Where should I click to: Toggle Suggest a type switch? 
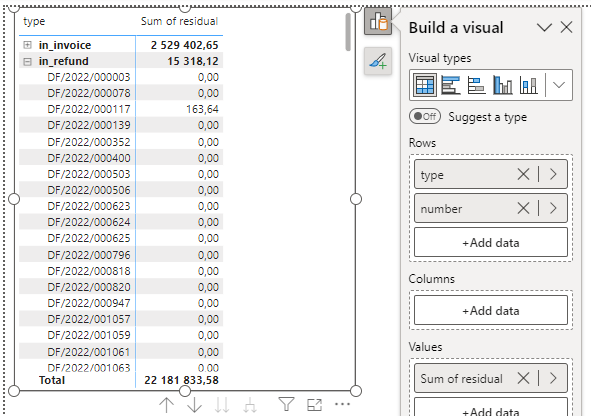[425, 116]
